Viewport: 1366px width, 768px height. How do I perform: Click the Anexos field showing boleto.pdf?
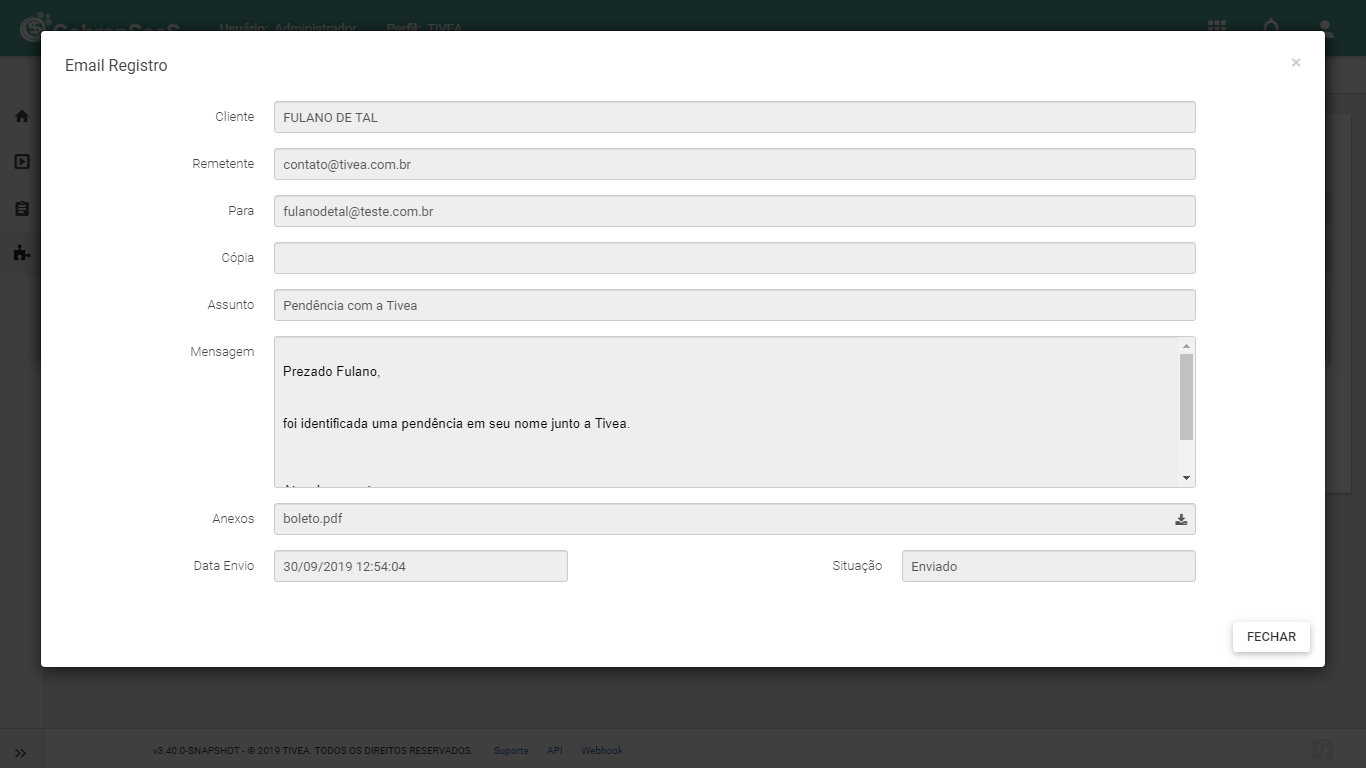tap(735, 519)
